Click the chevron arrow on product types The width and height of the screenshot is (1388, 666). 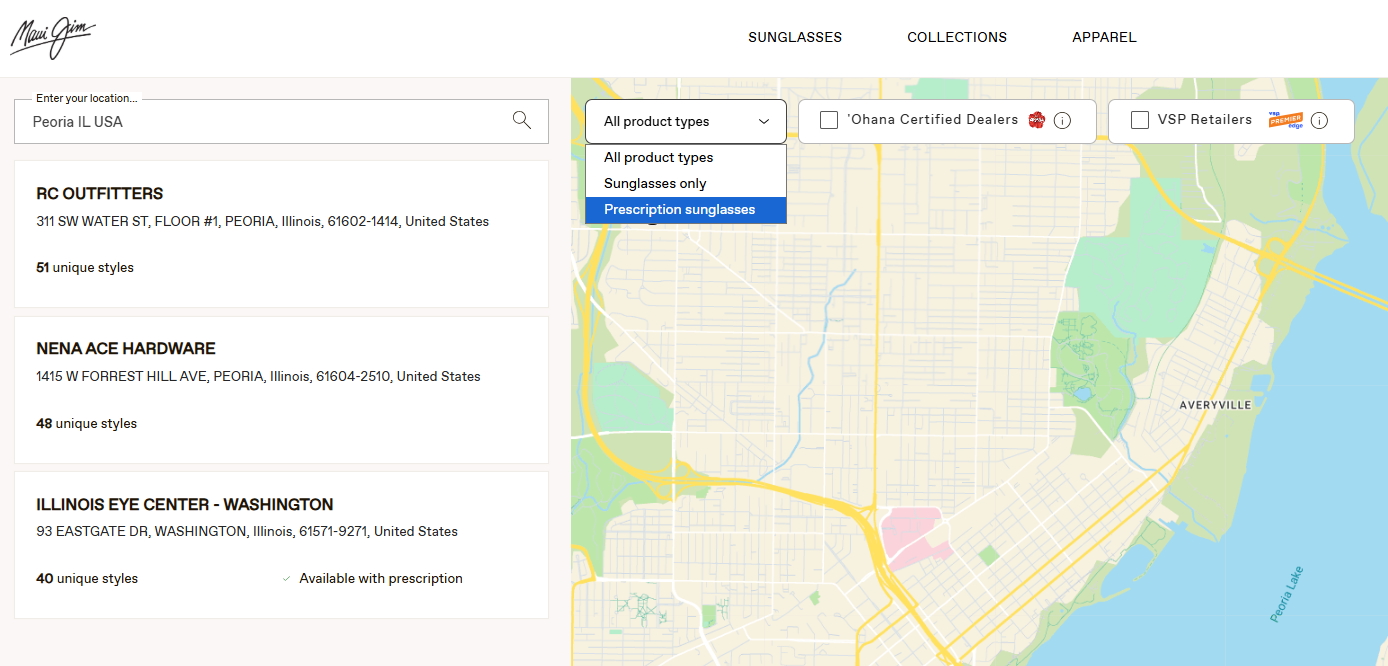coord(764,122)
